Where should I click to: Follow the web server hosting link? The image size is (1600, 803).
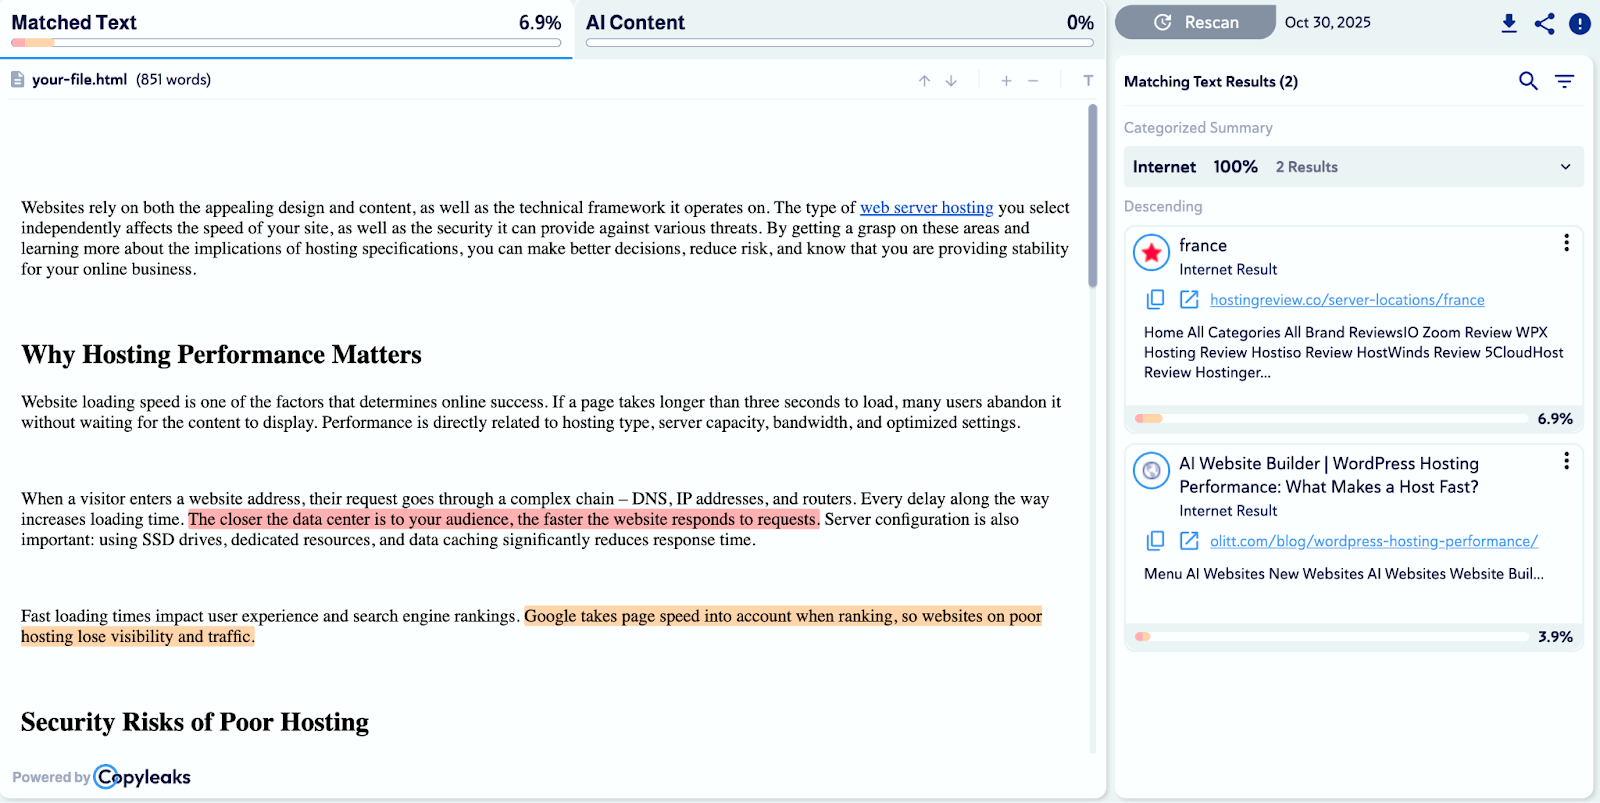pos(926,208)
